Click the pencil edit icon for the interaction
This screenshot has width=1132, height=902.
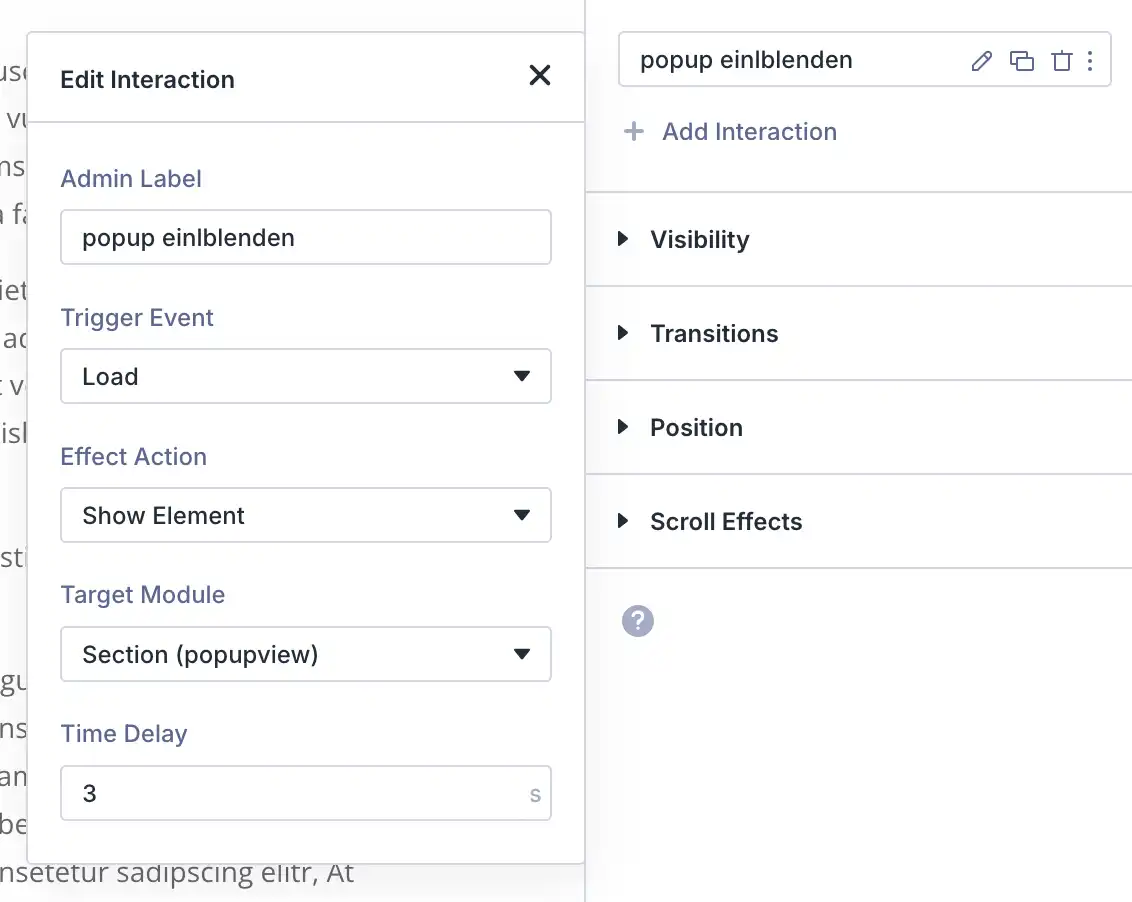click(x=982, y=61)
